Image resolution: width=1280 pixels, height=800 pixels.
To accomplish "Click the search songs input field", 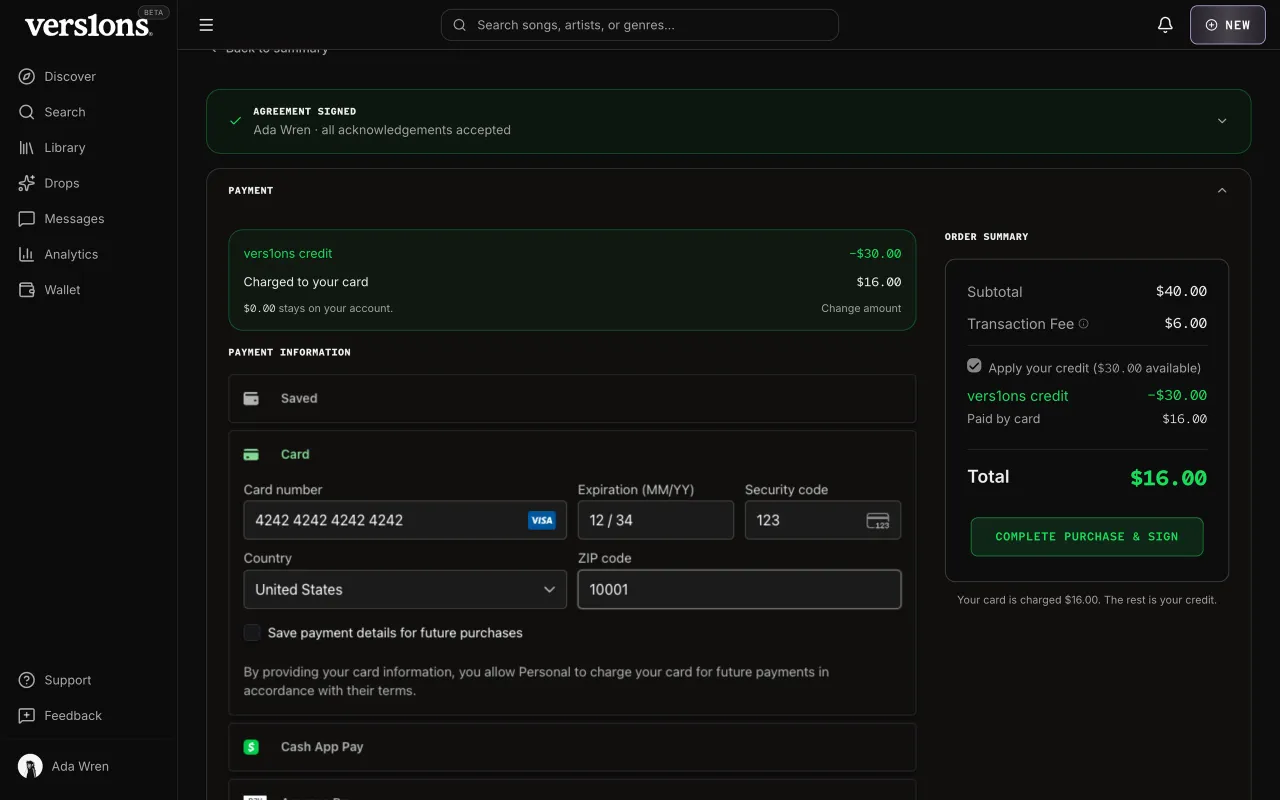I will coord(639,25).
